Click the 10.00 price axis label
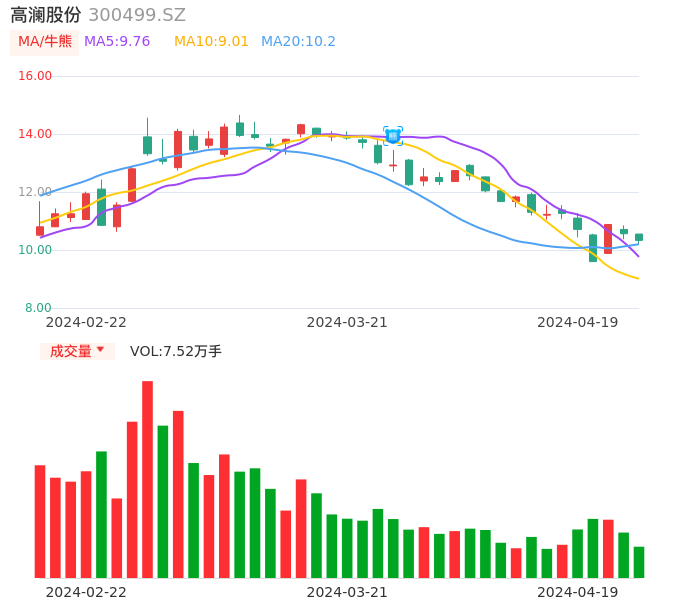The height and width of the screenshot is (606, 686). [x=35, y=250]
